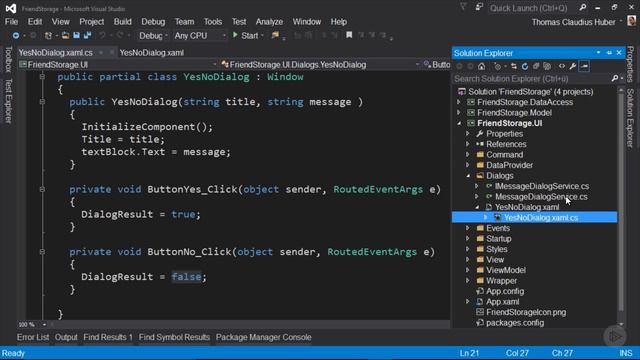The image size is (640, 360).
Task: Click Solution Explorer Back arrow icon
Action: click(x=460, y=66)
